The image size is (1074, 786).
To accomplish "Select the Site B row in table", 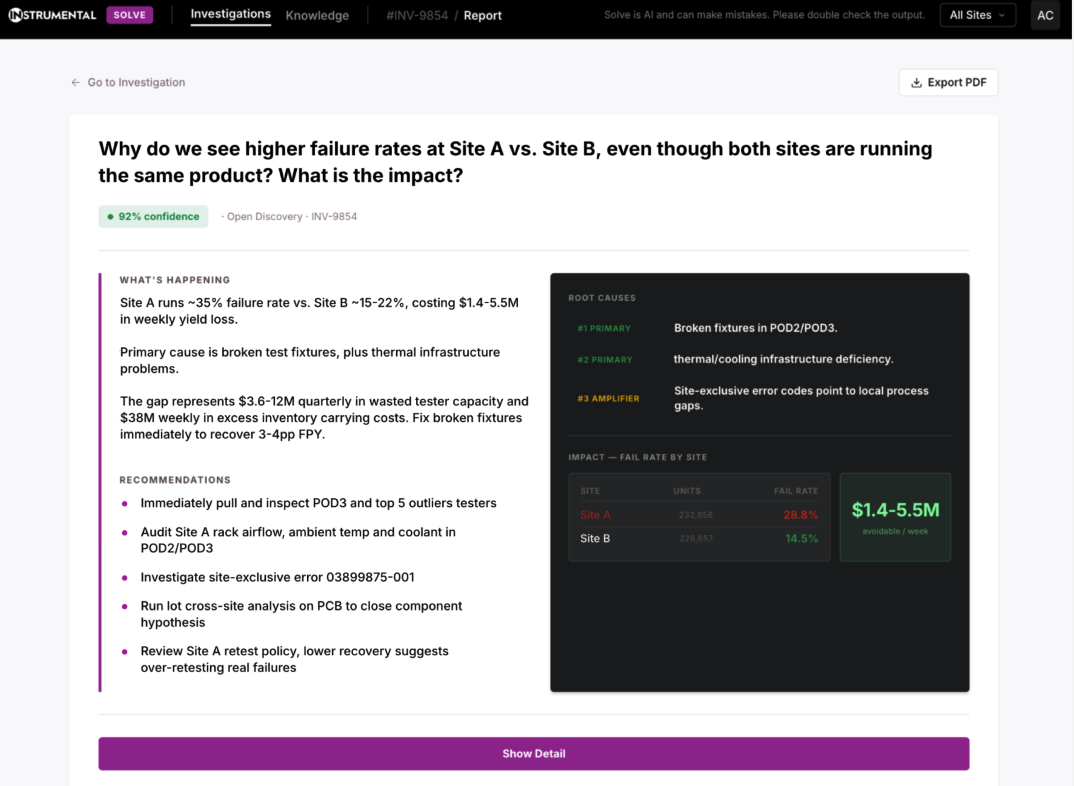I will coord(699,539).
